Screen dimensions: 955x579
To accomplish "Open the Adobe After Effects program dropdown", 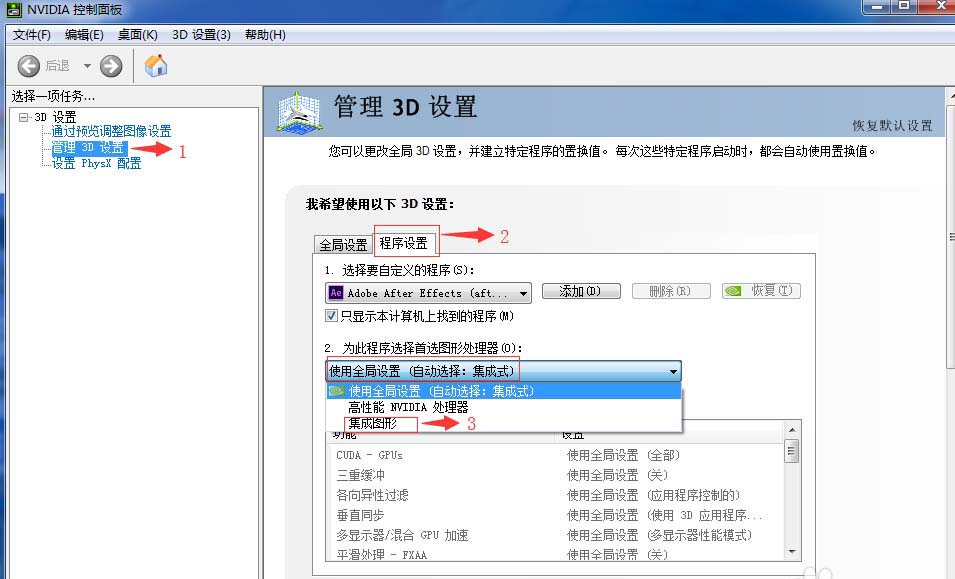I will pyautogui.click(x=428, y=293).
